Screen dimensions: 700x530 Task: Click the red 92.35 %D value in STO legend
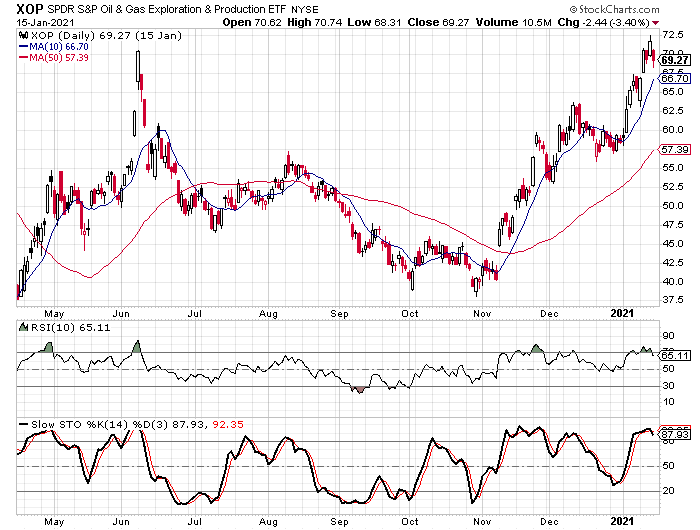click(228, 425)
